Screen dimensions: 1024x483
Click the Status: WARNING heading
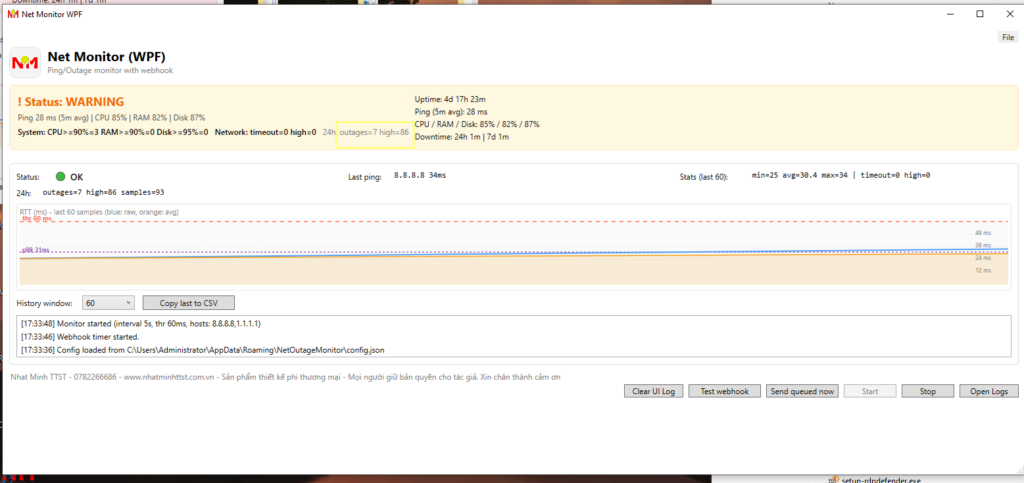click(x=72, y=102)
